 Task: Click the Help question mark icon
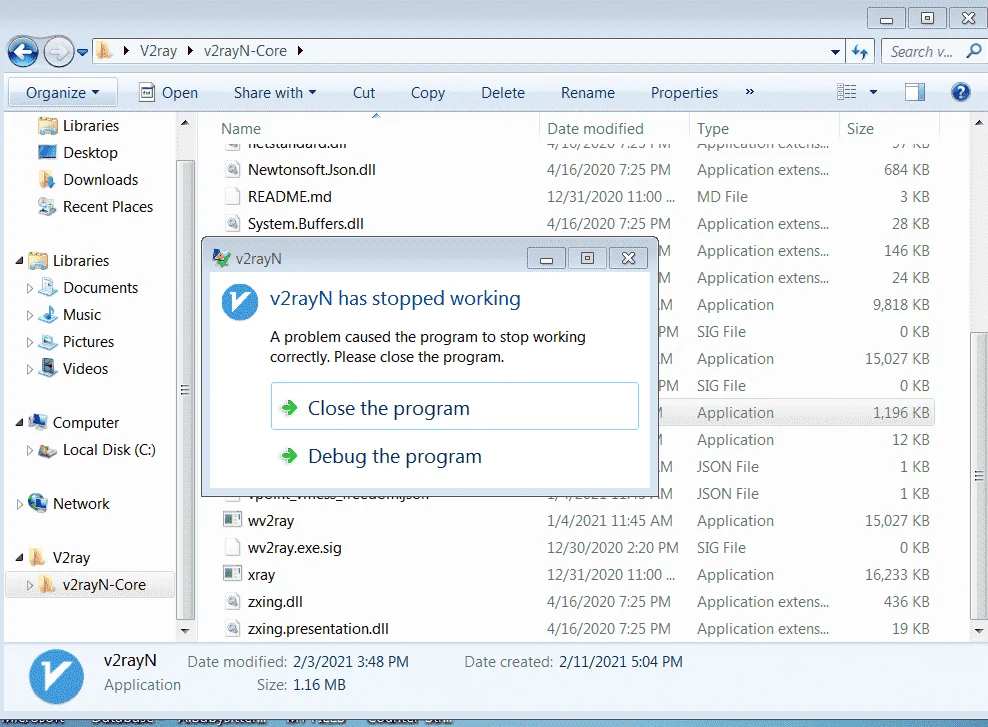coord(960,93)
